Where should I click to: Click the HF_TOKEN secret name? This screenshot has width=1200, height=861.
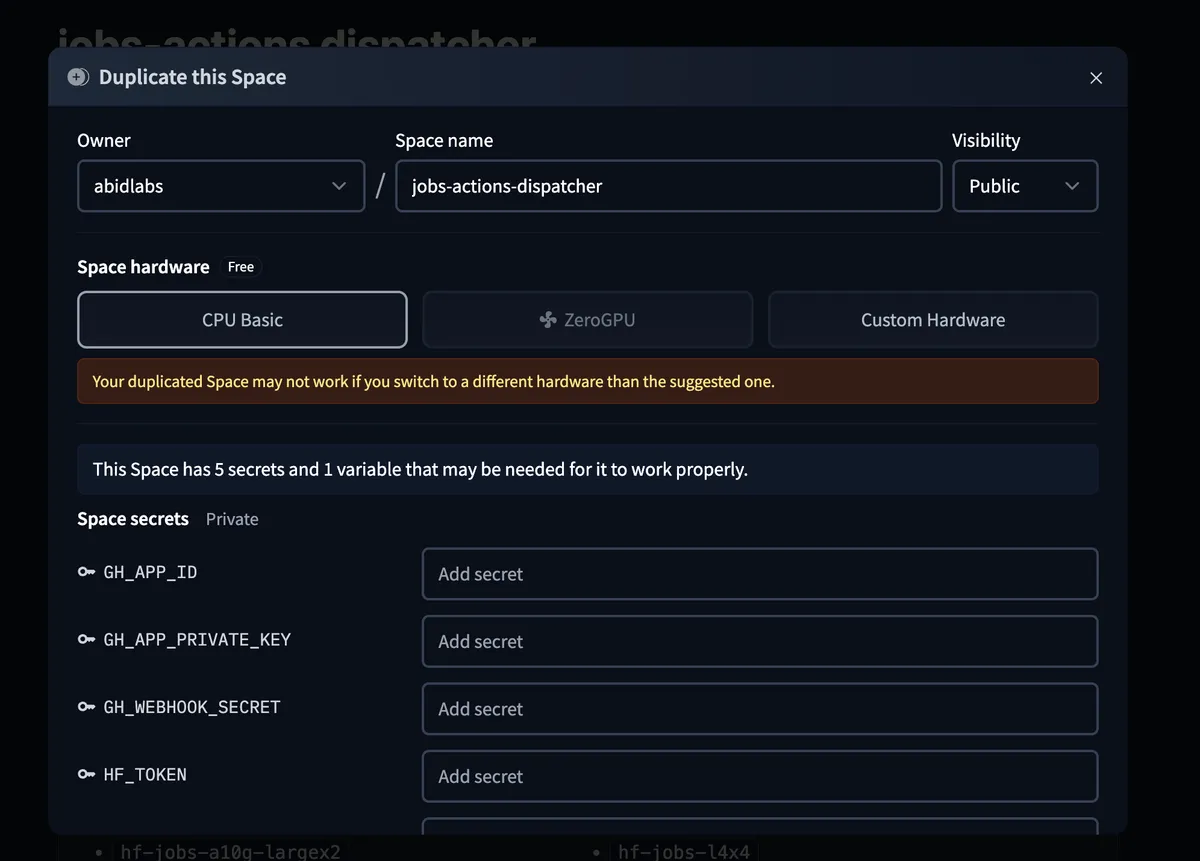145,774
